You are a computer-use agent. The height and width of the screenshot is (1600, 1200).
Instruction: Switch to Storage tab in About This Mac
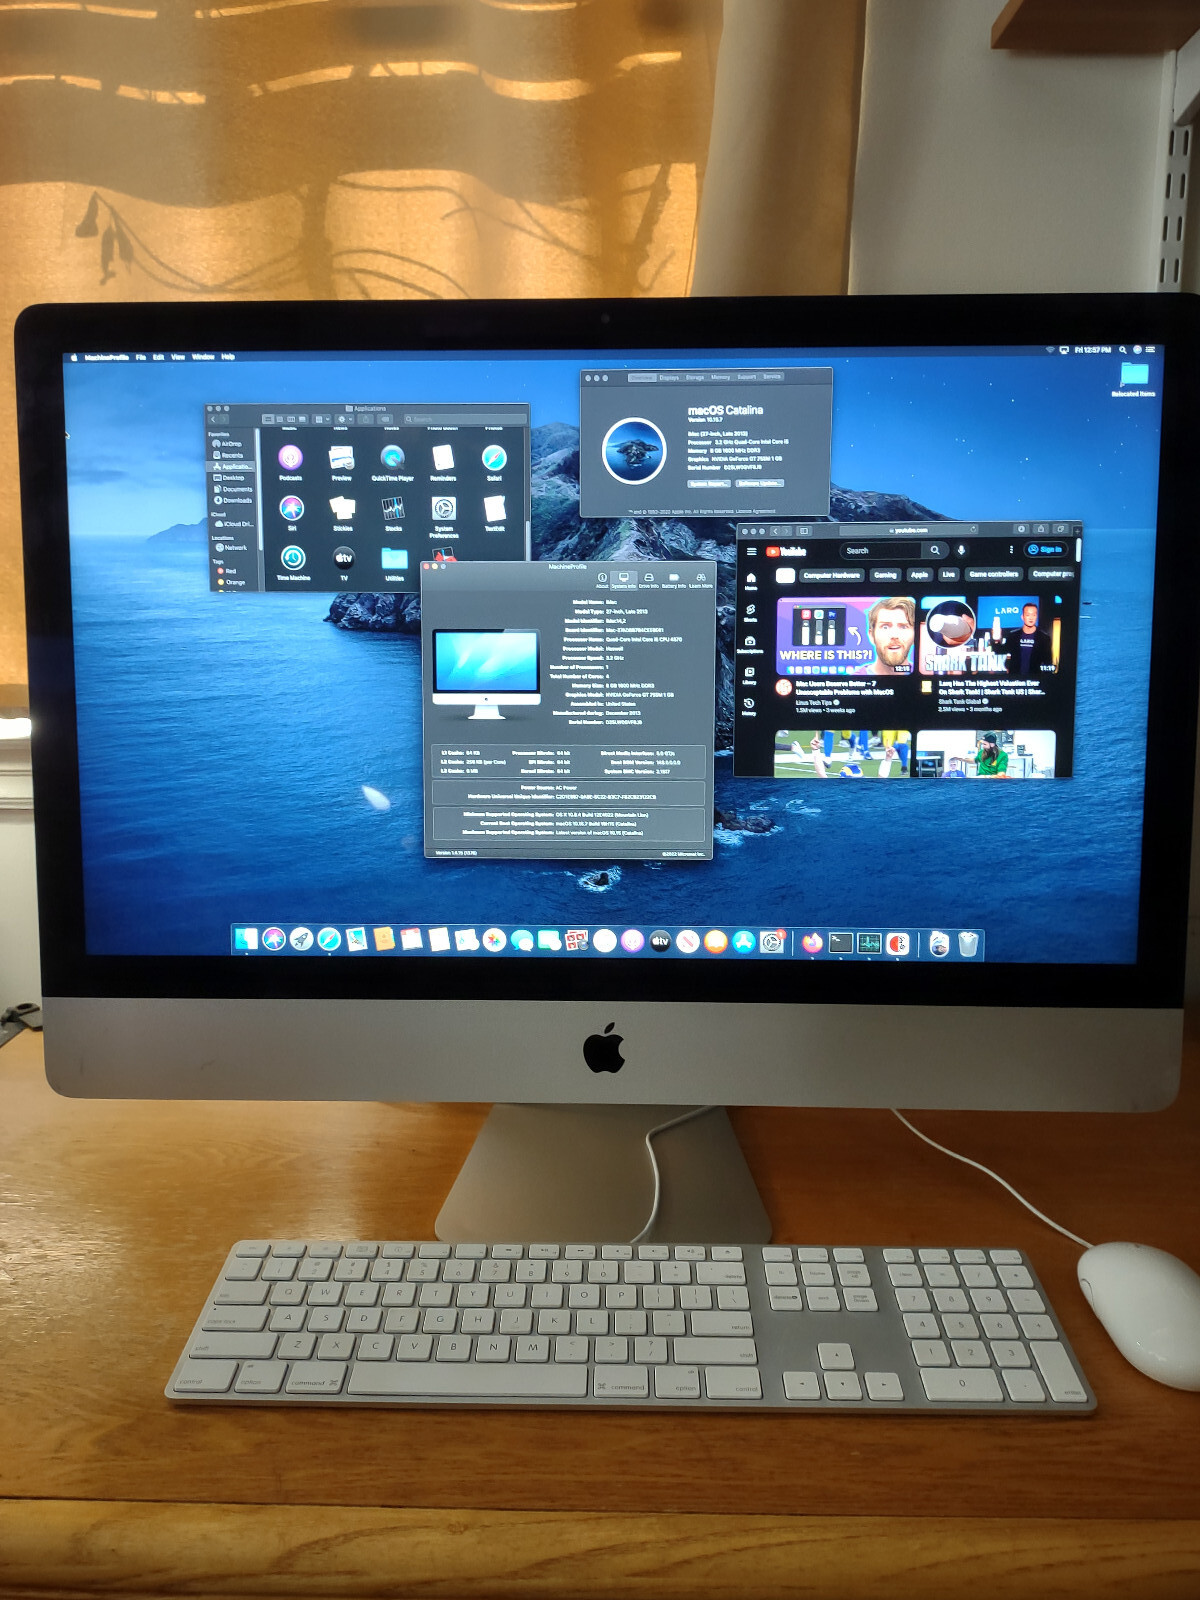pos(695,378)
